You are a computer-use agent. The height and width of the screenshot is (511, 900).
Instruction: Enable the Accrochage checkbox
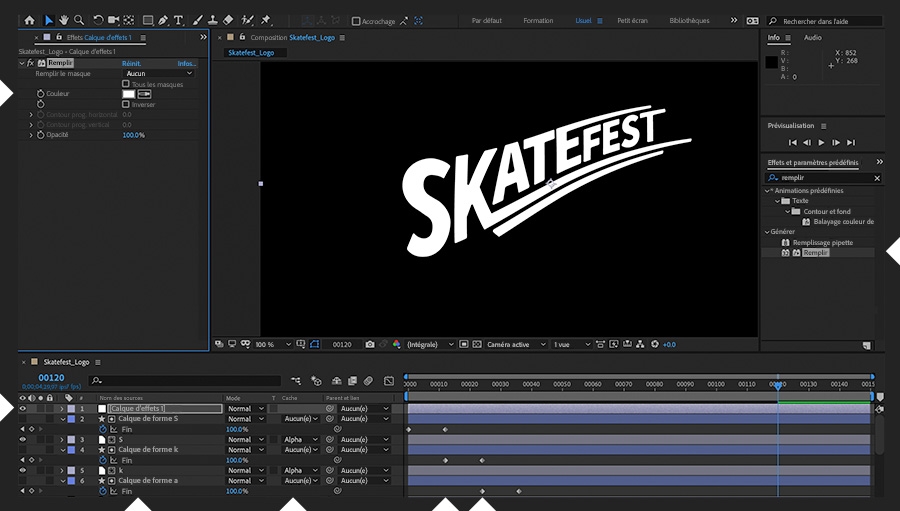click(x=356, y=21)
